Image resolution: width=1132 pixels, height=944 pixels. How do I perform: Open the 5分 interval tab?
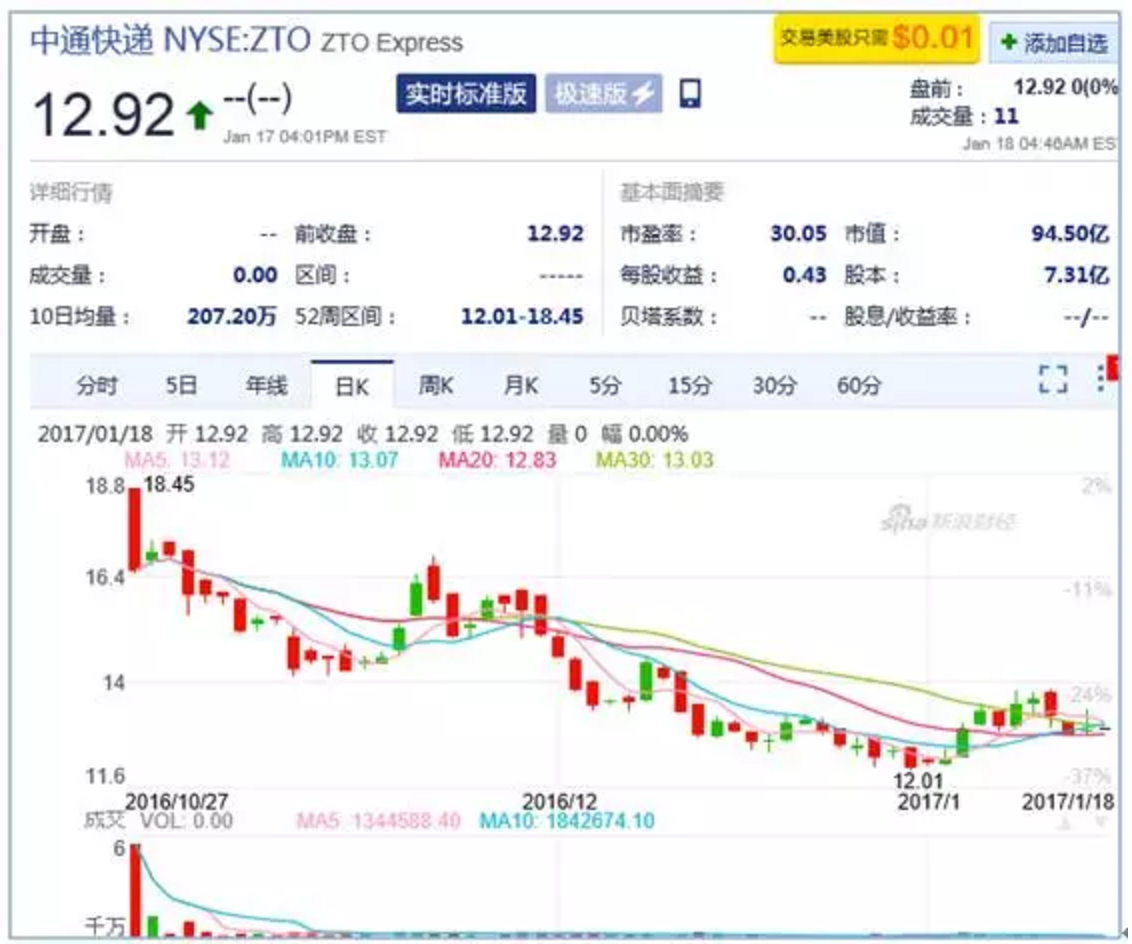605,385
